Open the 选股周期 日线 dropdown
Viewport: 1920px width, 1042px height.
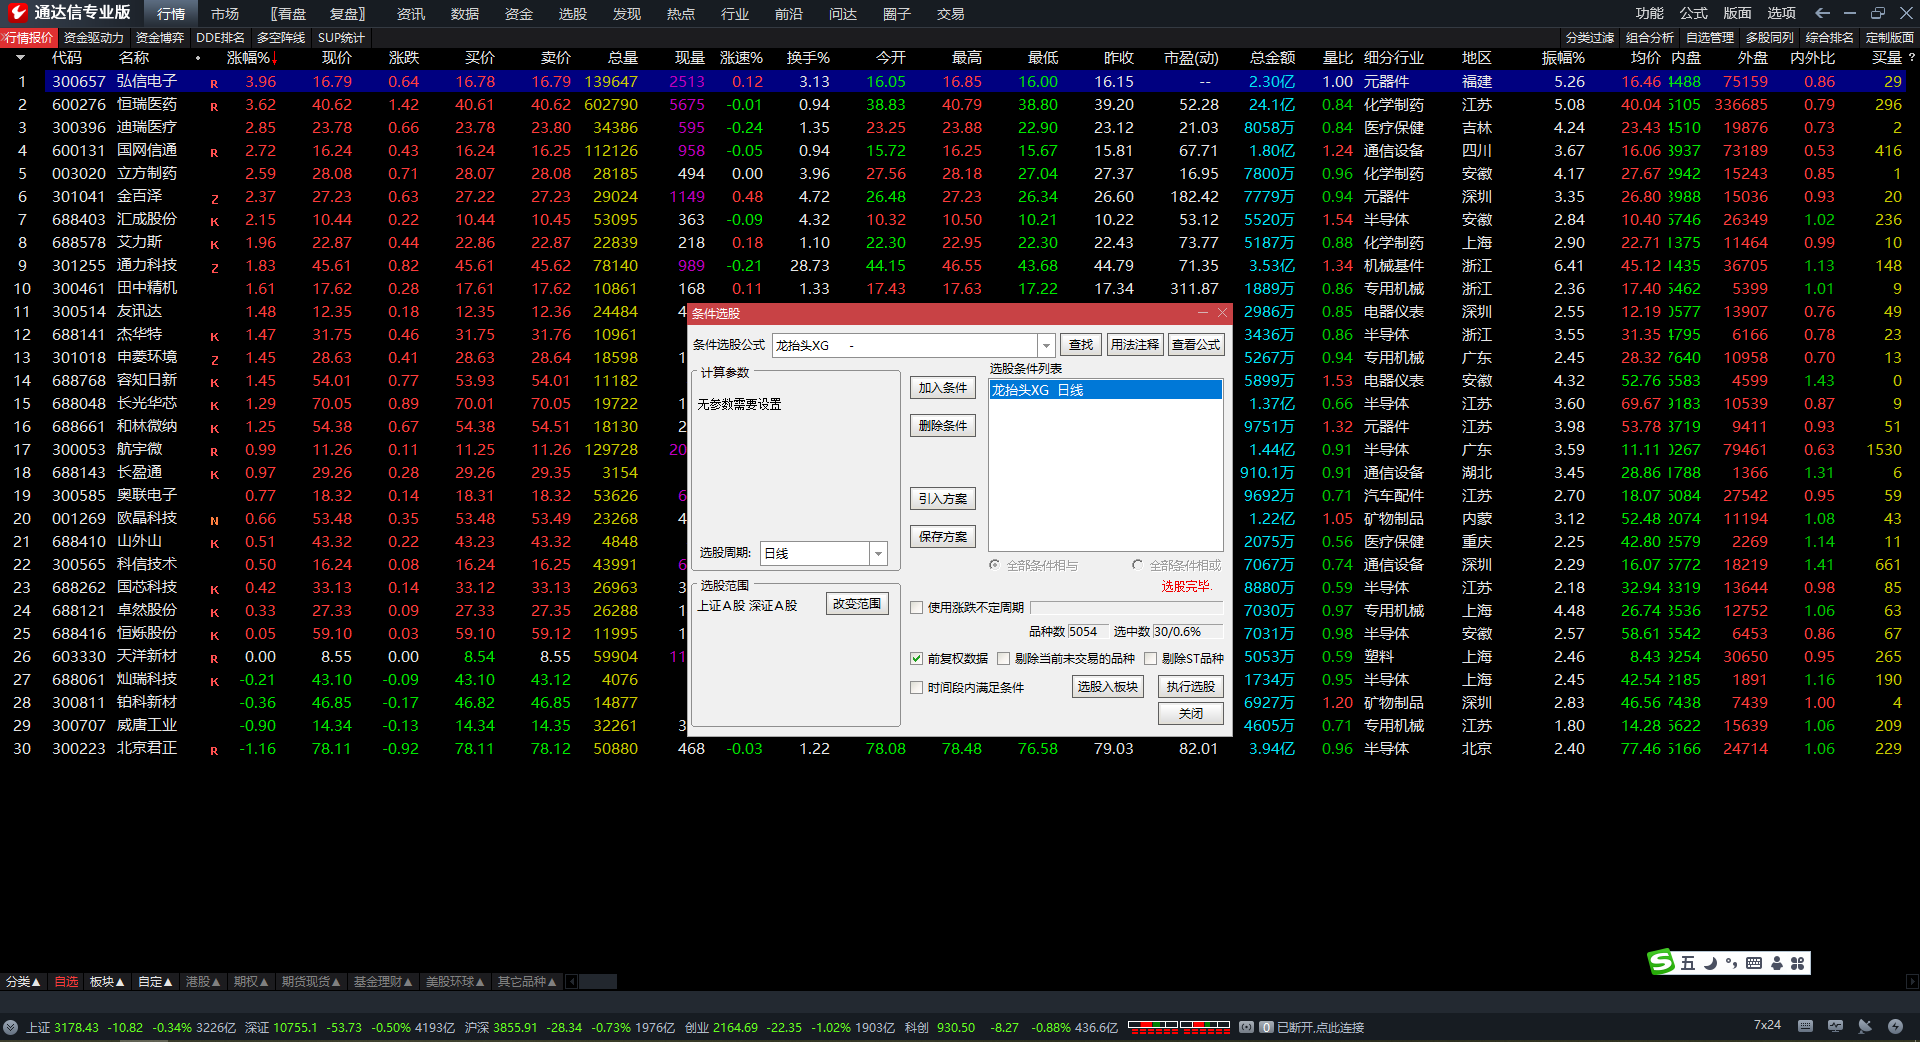pos(878,553)
